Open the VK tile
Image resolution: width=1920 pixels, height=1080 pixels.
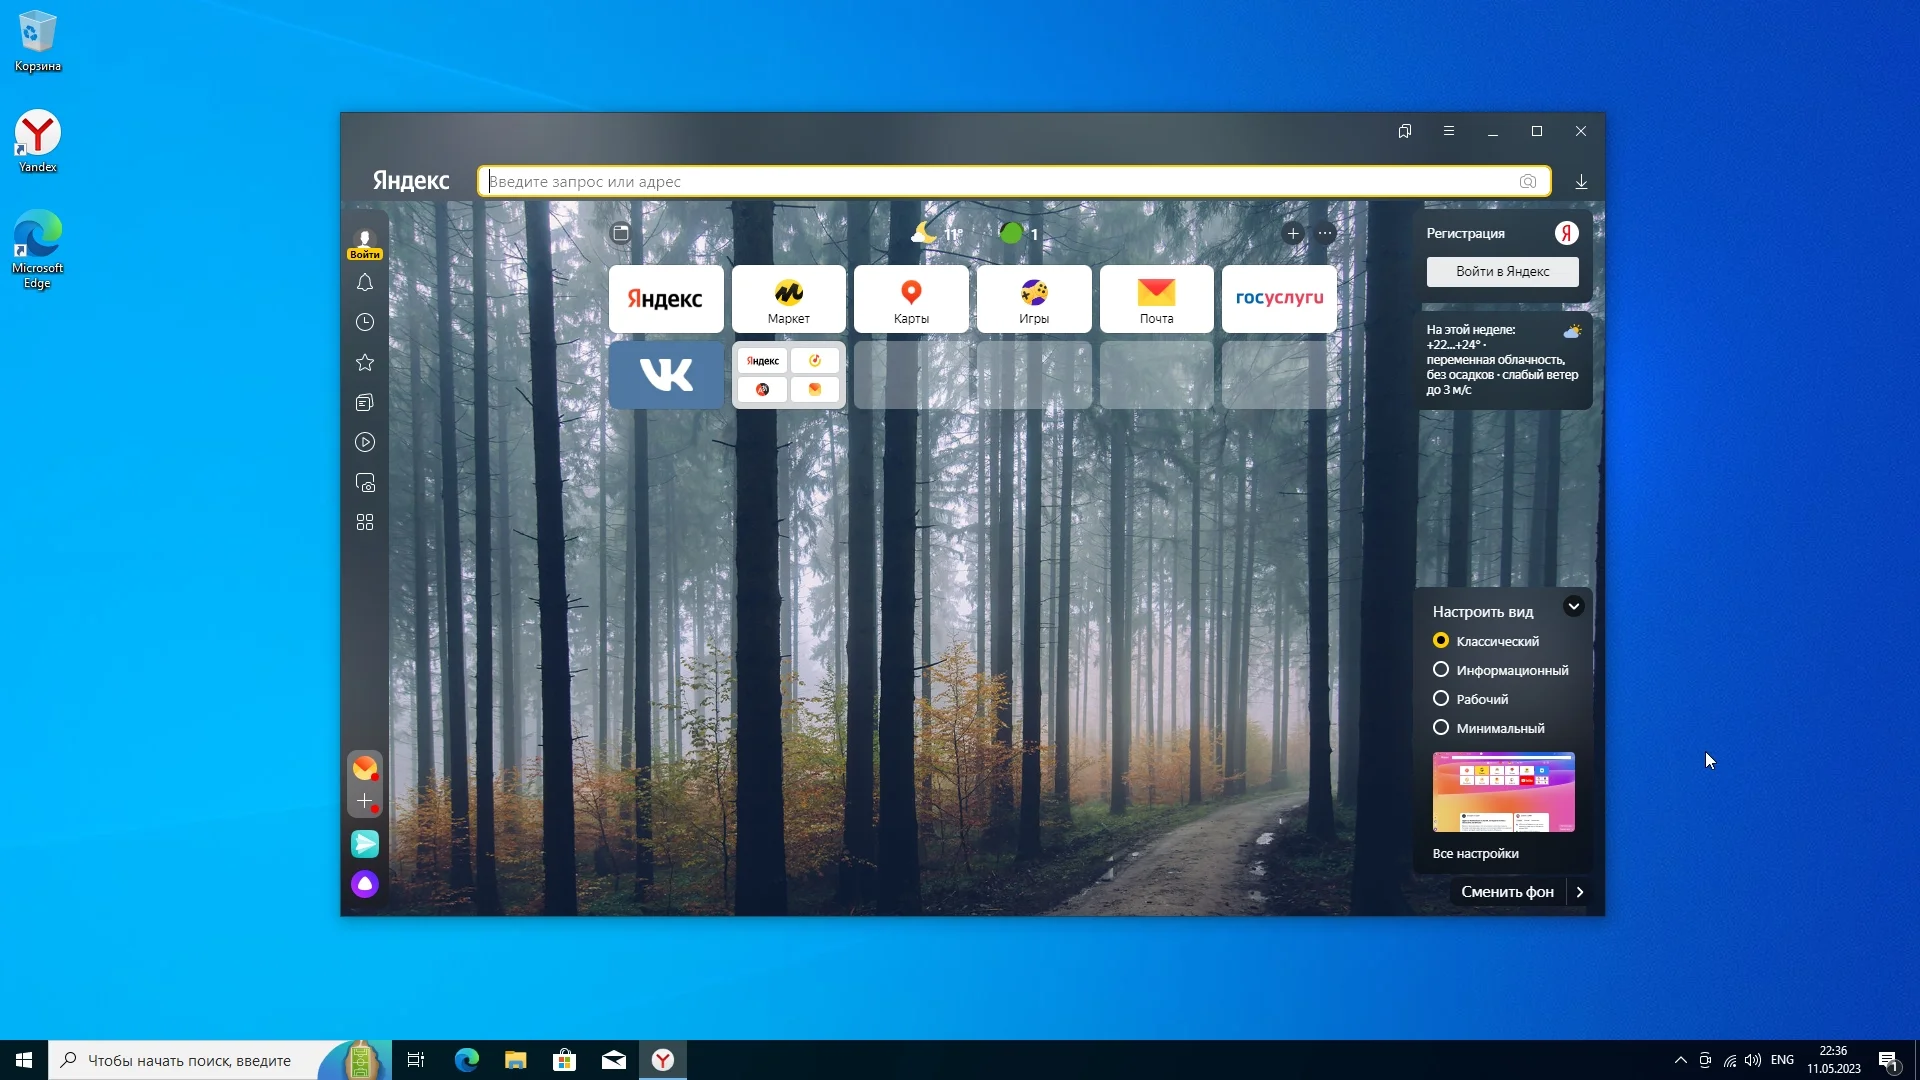(666, 375)
